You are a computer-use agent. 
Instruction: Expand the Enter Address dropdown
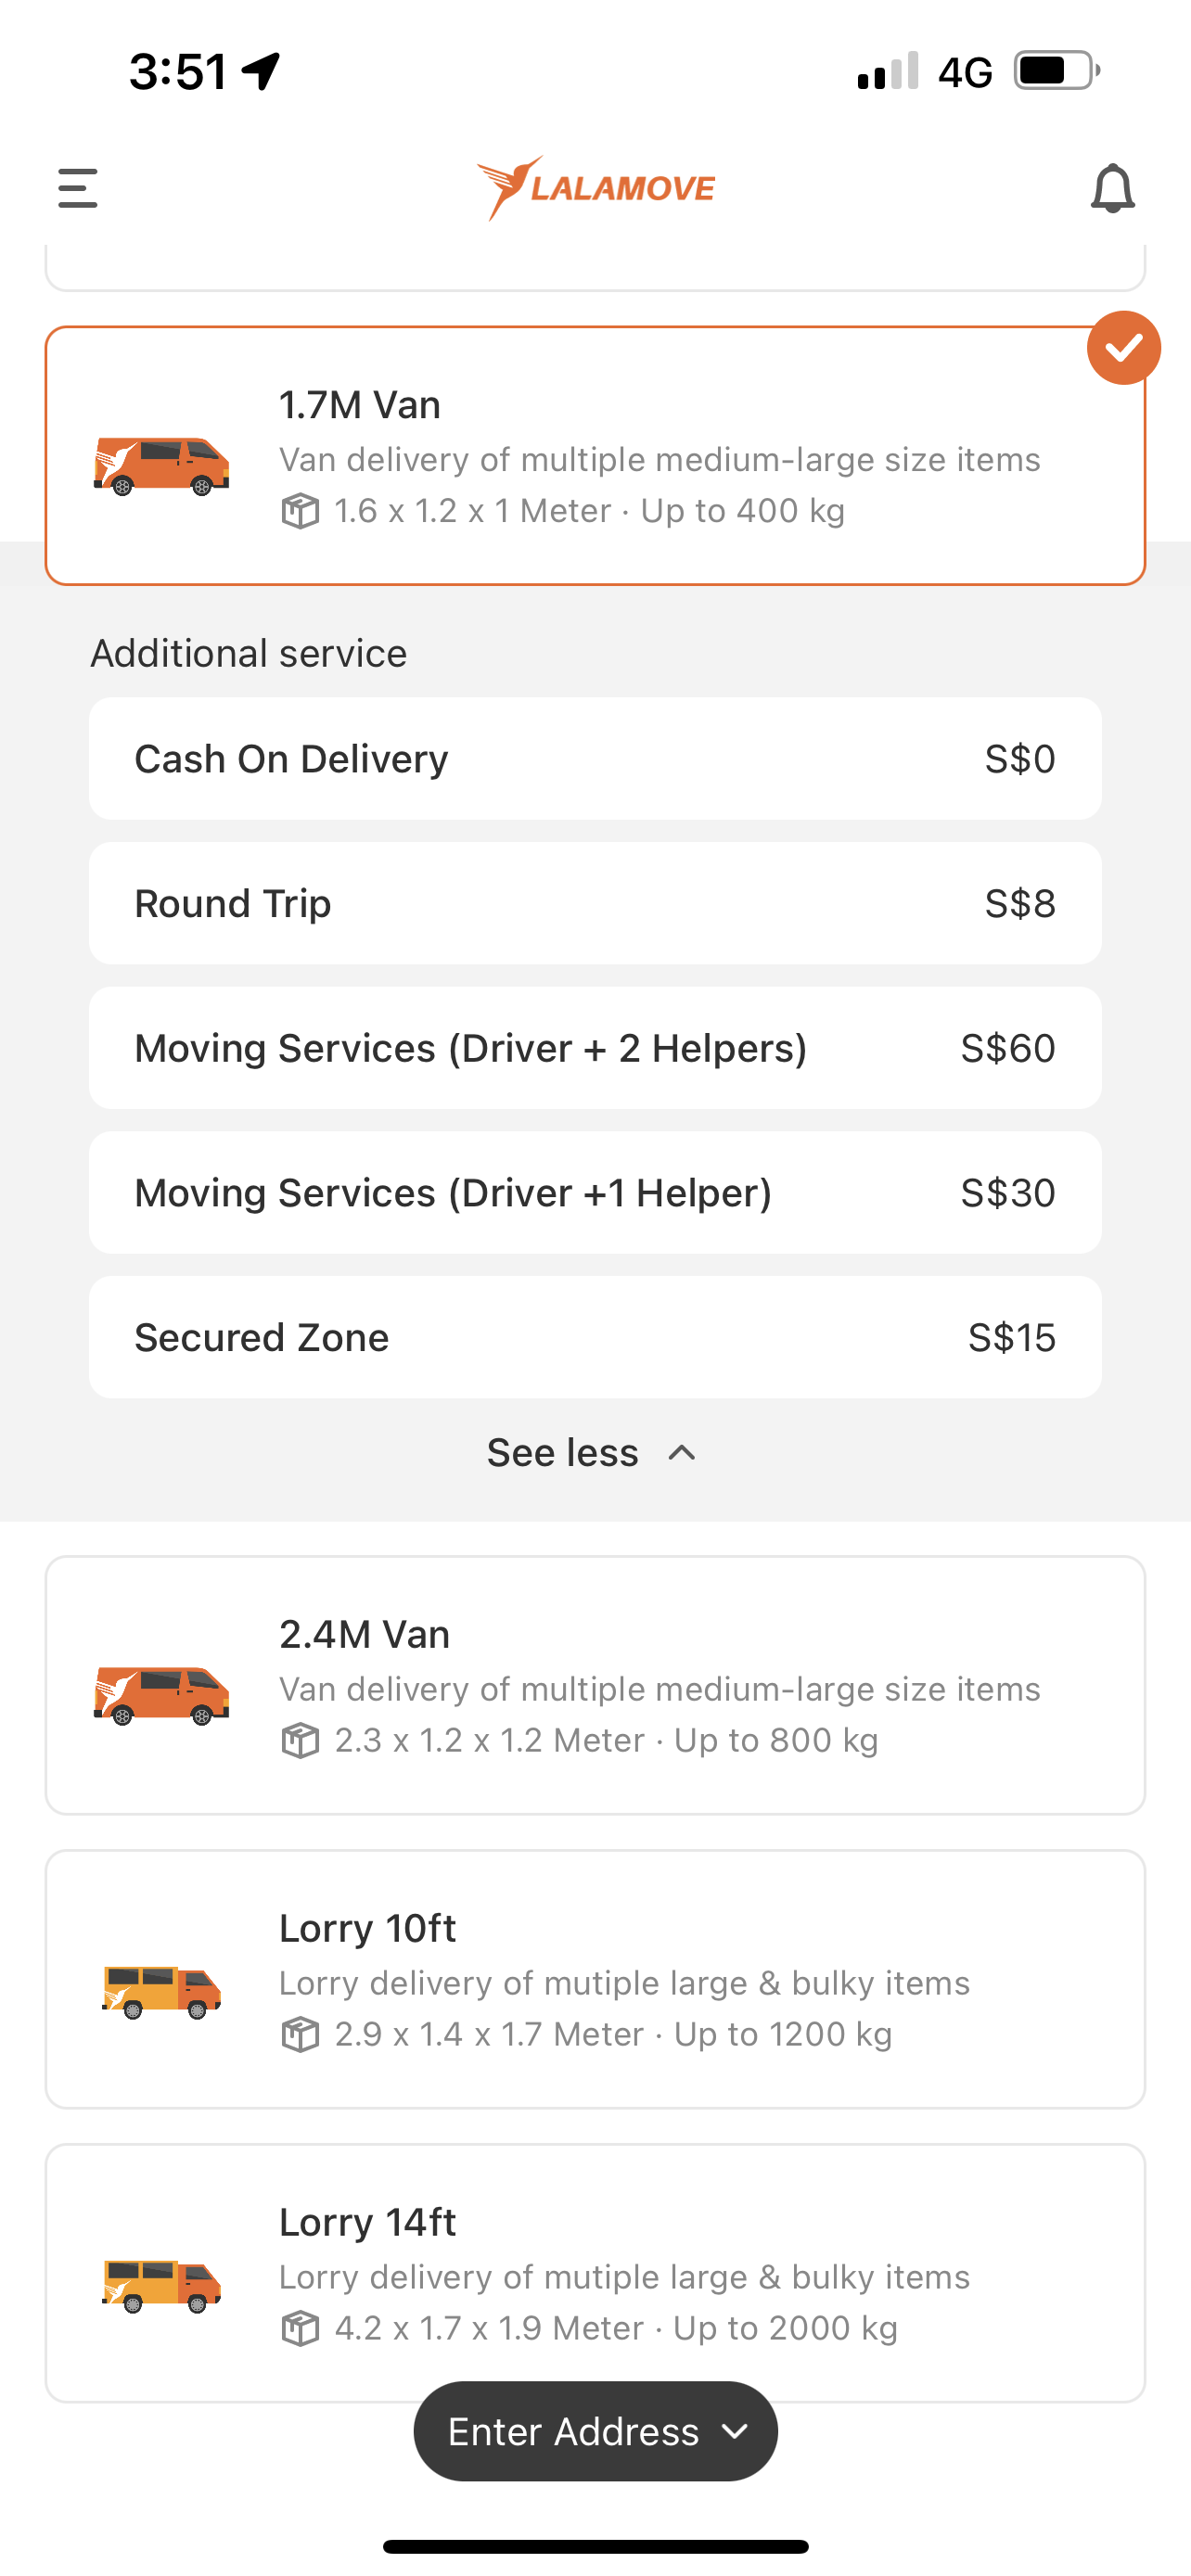point(595,2431)
